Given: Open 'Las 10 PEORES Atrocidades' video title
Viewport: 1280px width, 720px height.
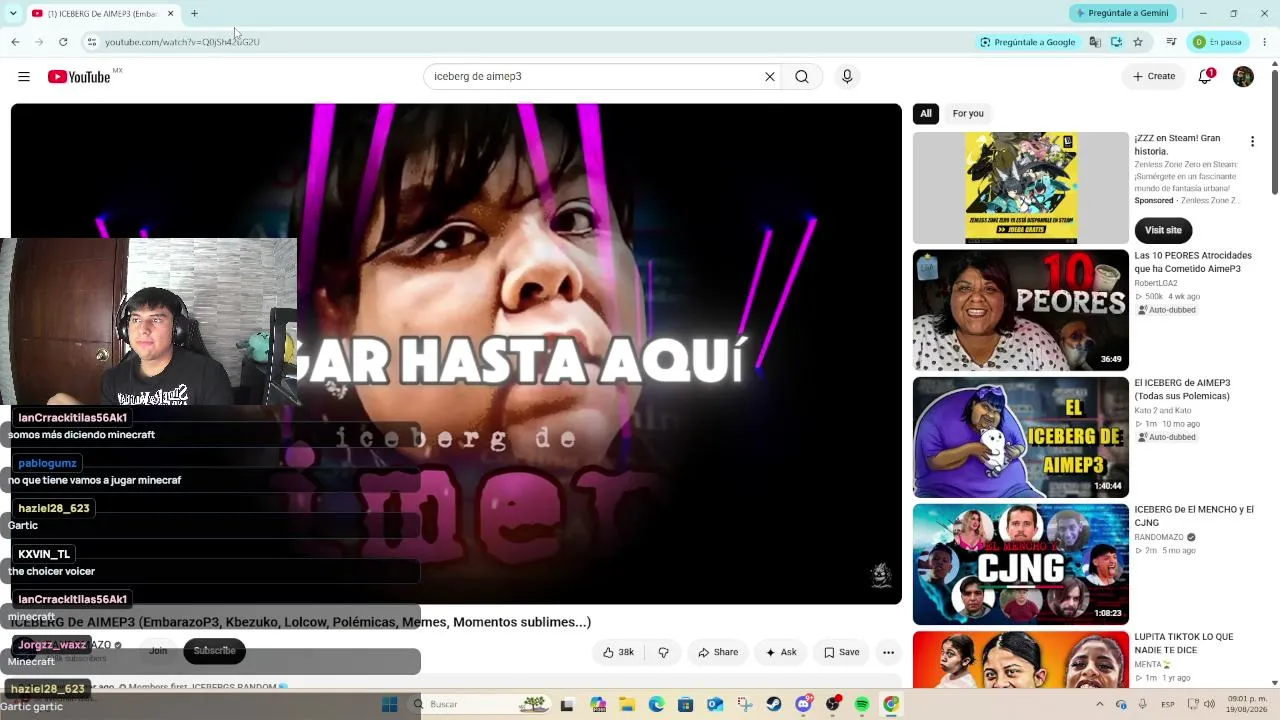Looking at the screenshot, I should [x=1193, y=262].
